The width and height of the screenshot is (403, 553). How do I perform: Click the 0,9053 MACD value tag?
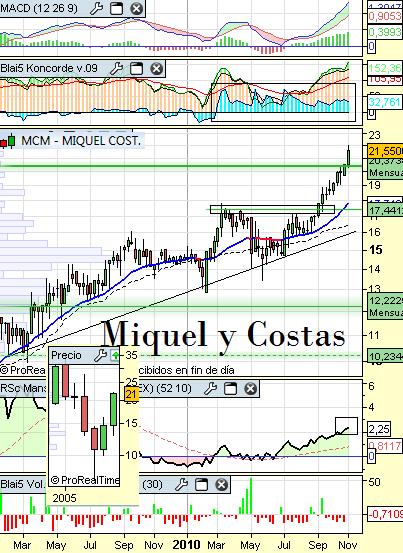point(385,16)
